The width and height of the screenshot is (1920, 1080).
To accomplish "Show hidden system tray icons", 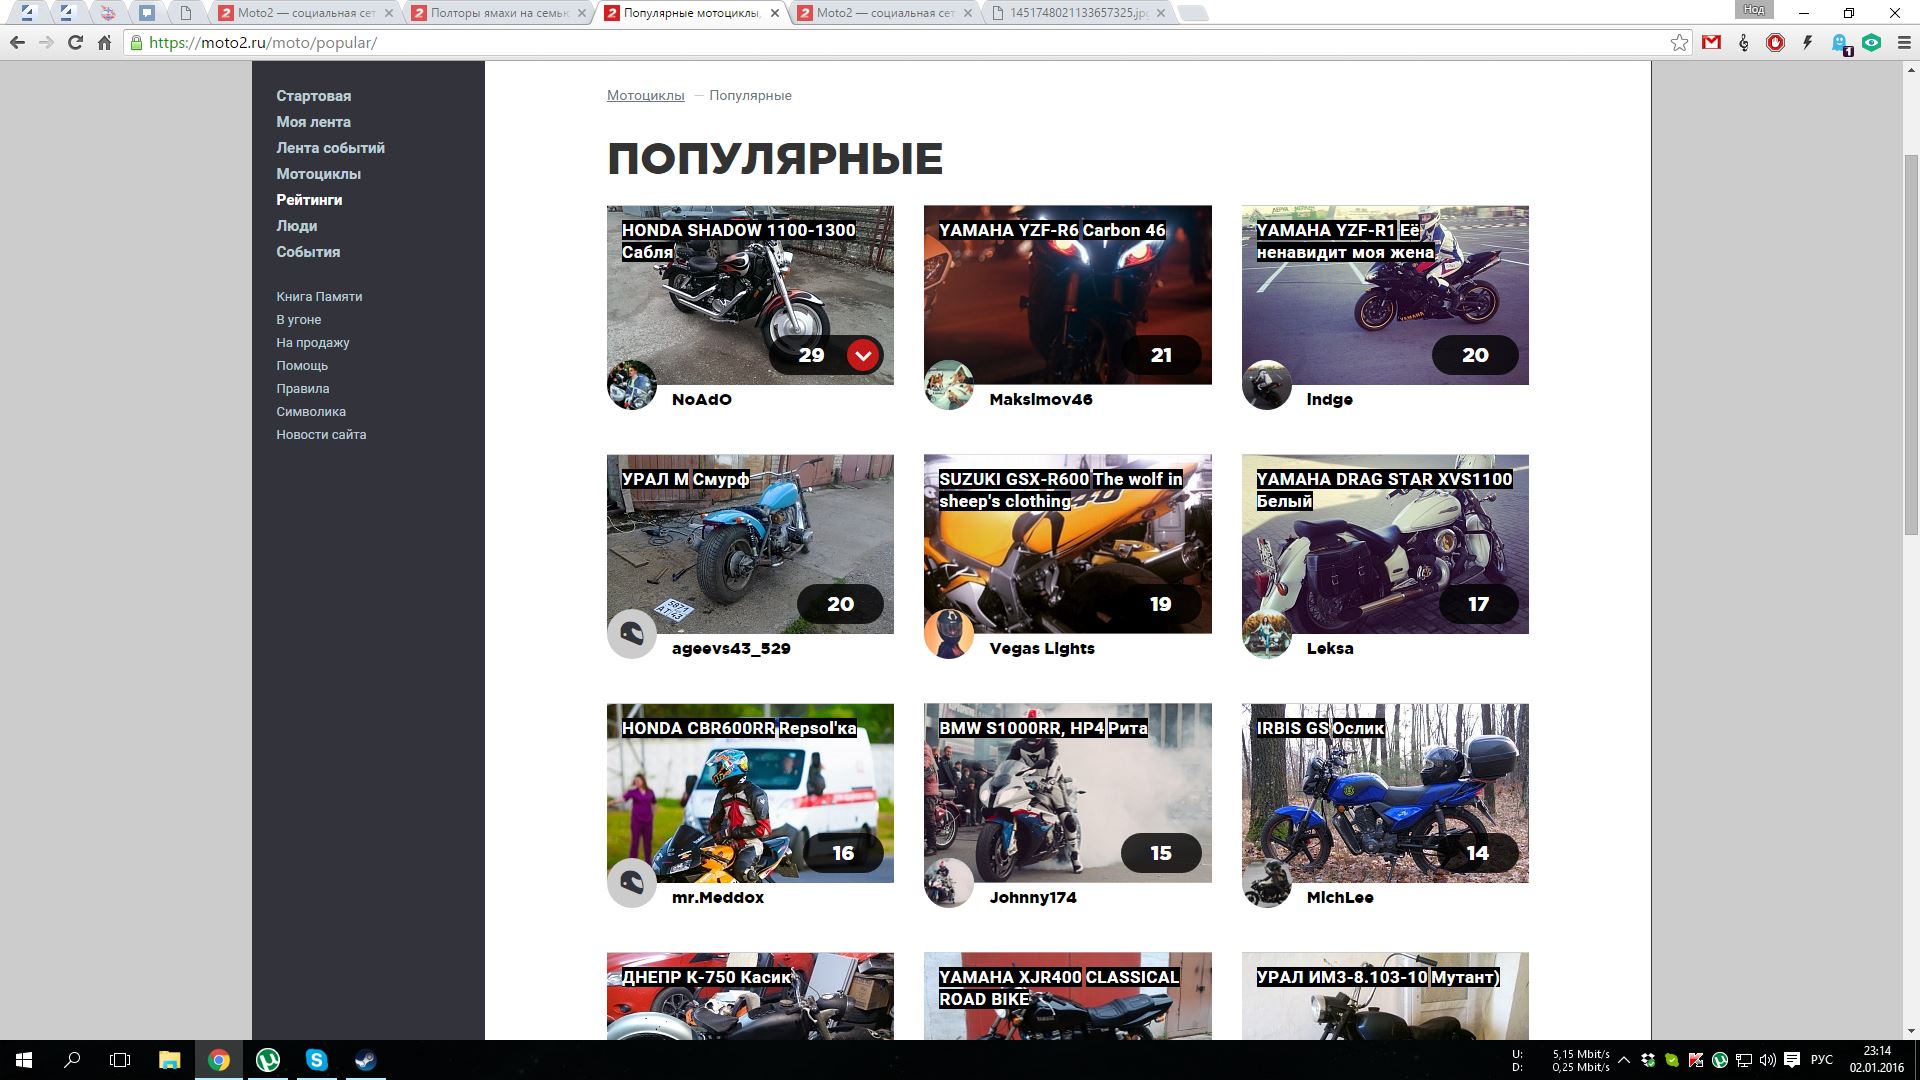I will (1623, 1060).
